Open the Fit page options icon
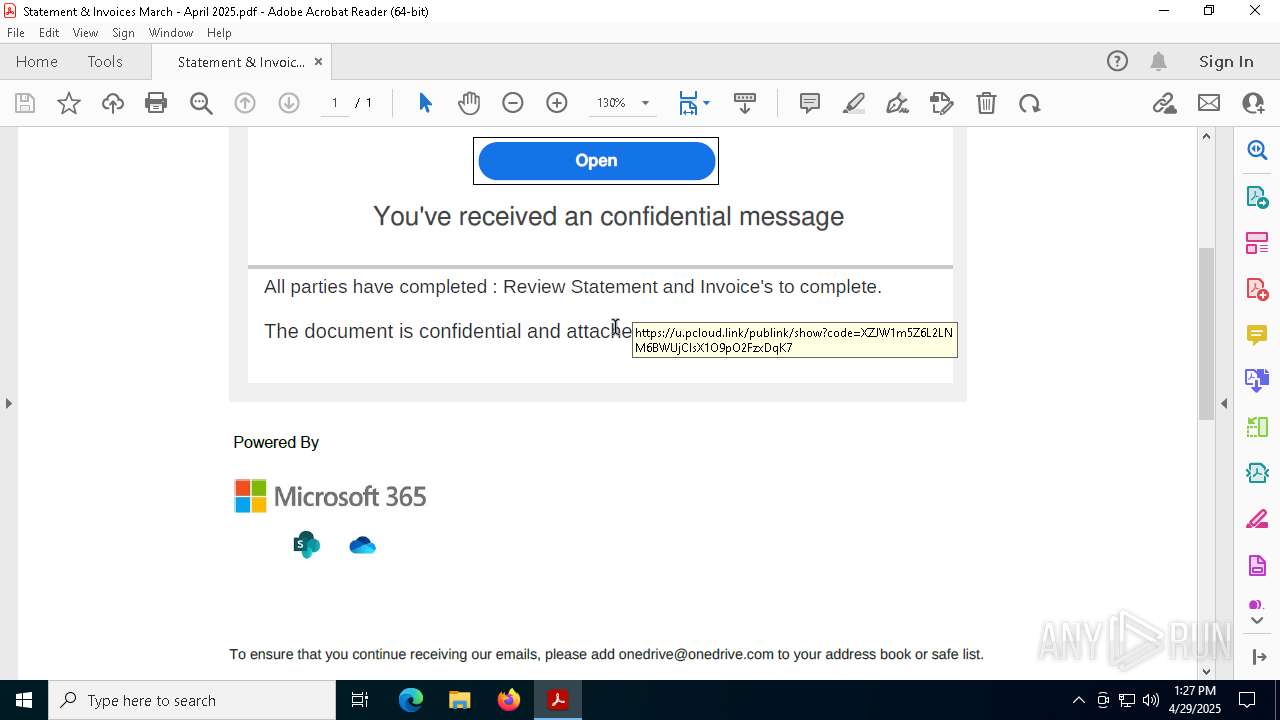 click(694, 103)
